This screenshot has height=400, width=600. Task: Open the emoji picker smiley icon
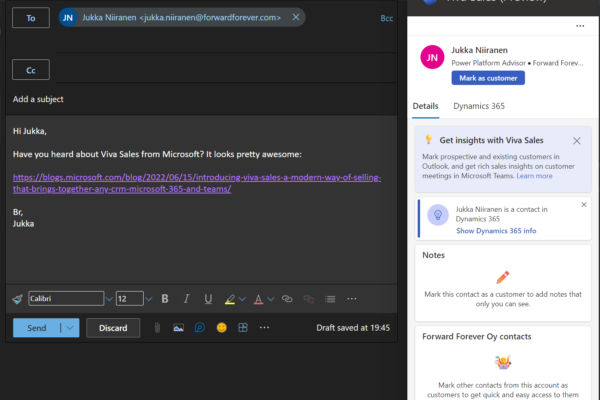(221, 328)
